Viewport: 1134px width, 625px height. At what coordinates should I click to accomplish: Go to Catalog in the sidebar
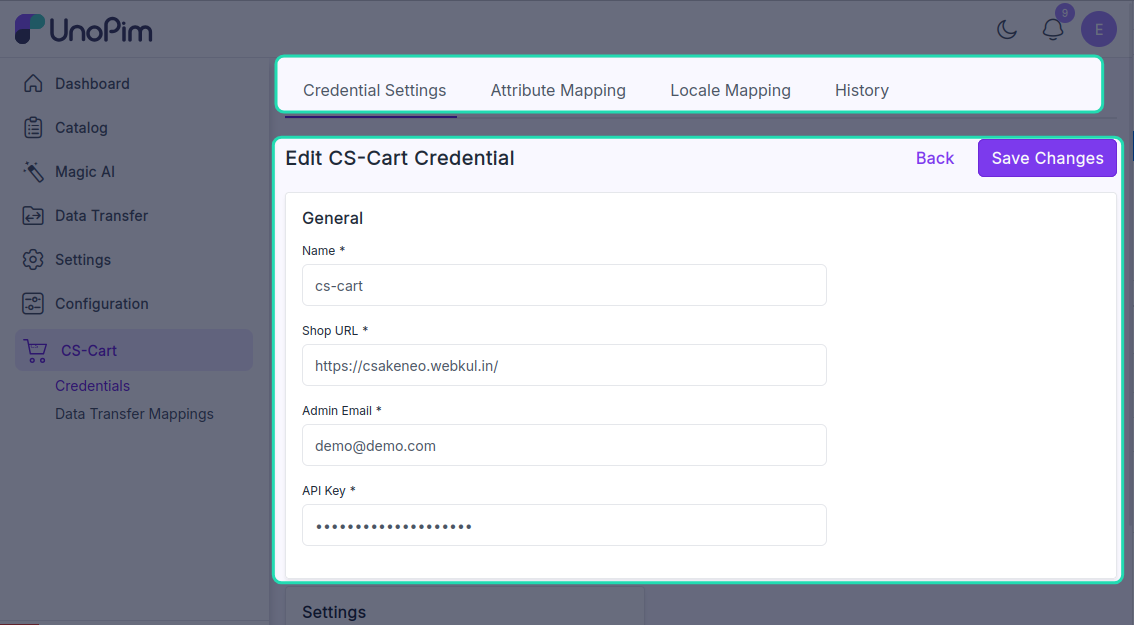[x=81, y=127]
